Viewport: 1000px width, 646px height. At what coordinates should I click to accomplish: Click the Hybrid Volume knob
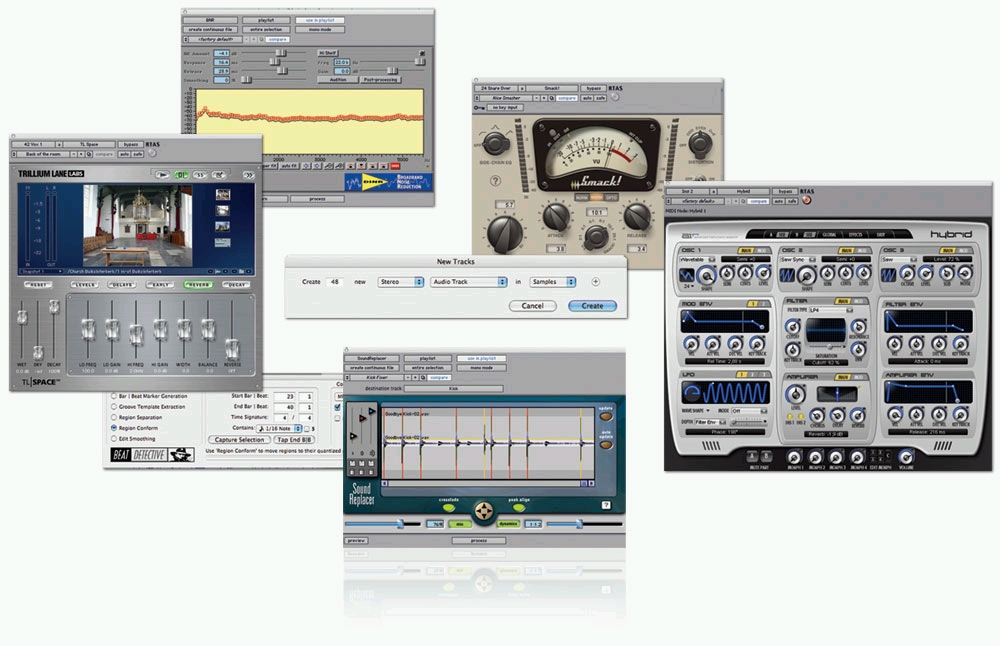pyautogui.click(x=906, y=457)
